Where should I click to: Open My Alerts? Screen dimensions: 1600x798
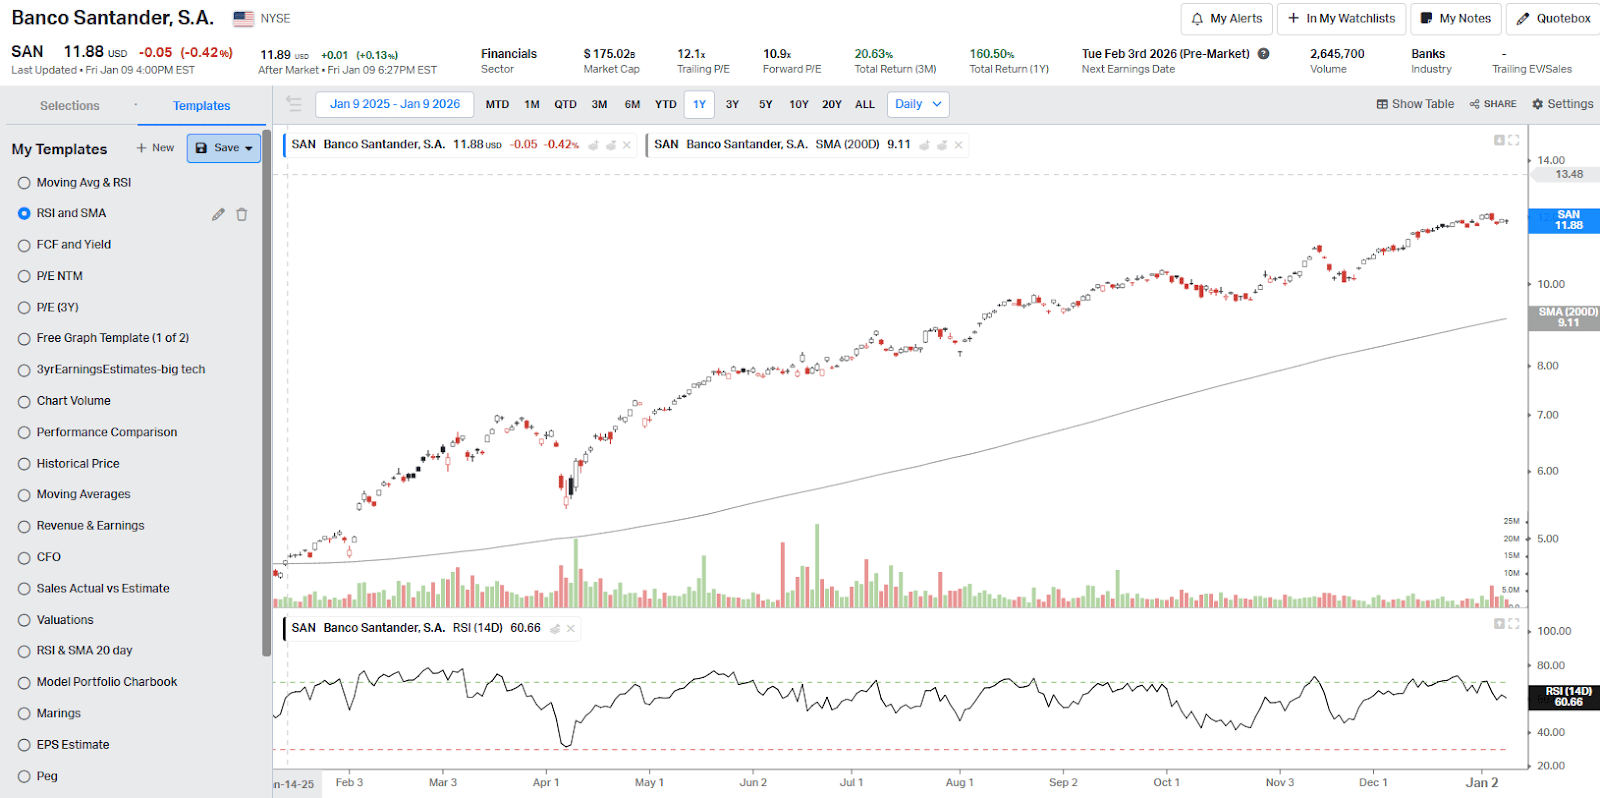point(1226,19)
